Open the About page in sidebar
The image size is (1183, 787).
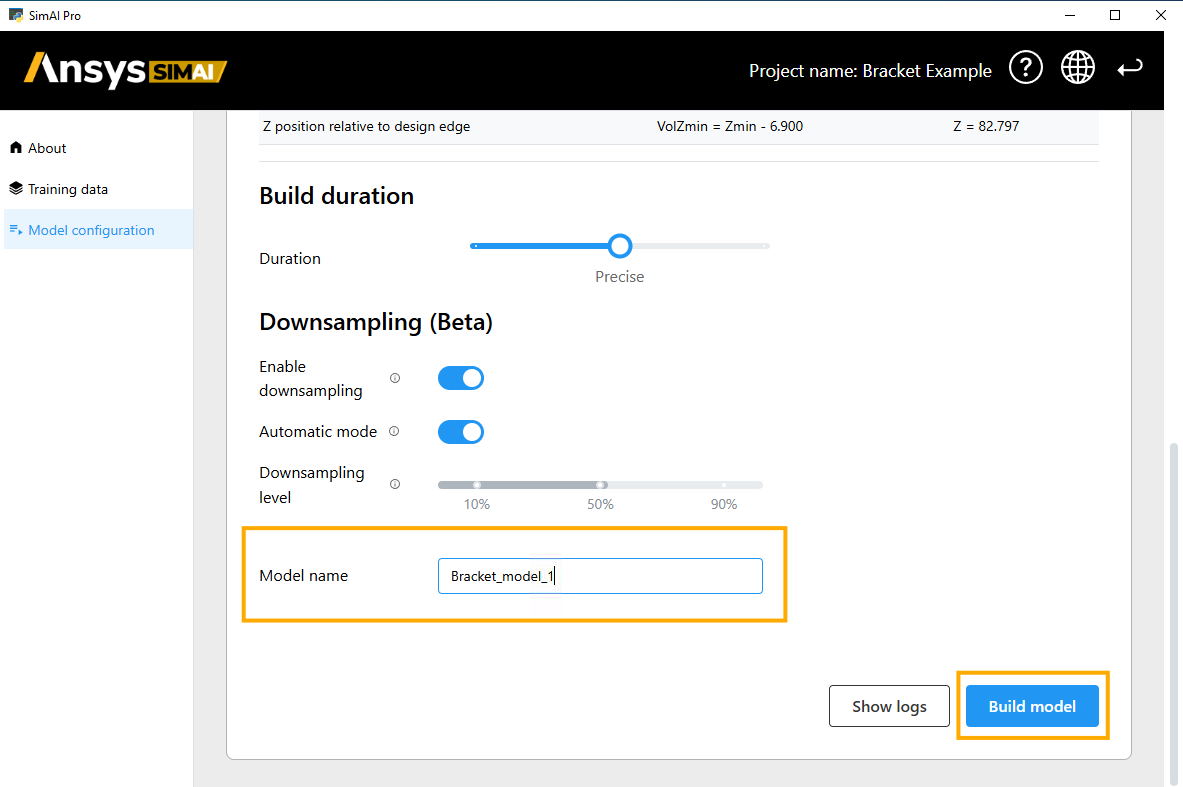[x=47, y=148]
